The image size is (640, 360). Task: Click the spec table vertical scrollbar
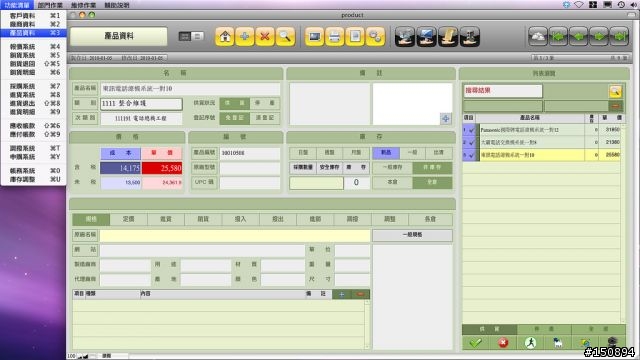367,324
